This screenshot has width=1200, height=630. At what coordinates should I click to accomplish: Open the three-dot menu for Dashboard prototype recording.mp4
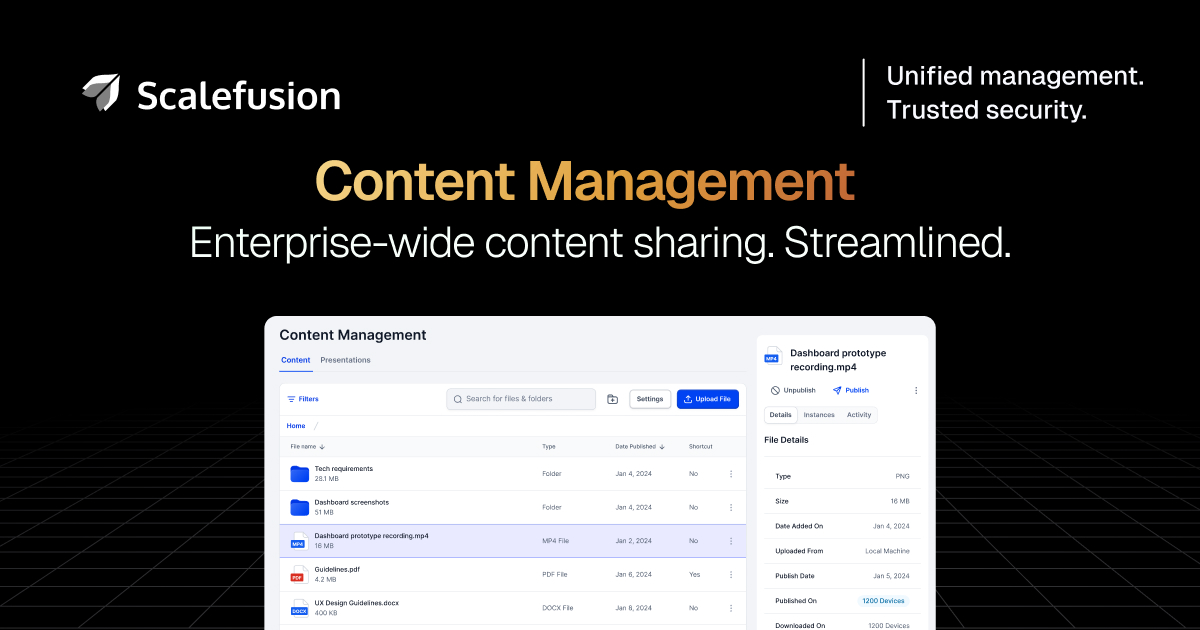pos(731,541)
